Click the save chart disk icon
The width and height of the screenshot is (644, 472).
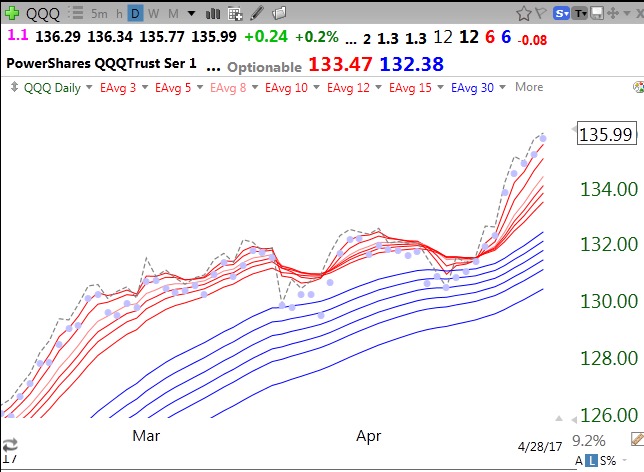pos(597,13)
